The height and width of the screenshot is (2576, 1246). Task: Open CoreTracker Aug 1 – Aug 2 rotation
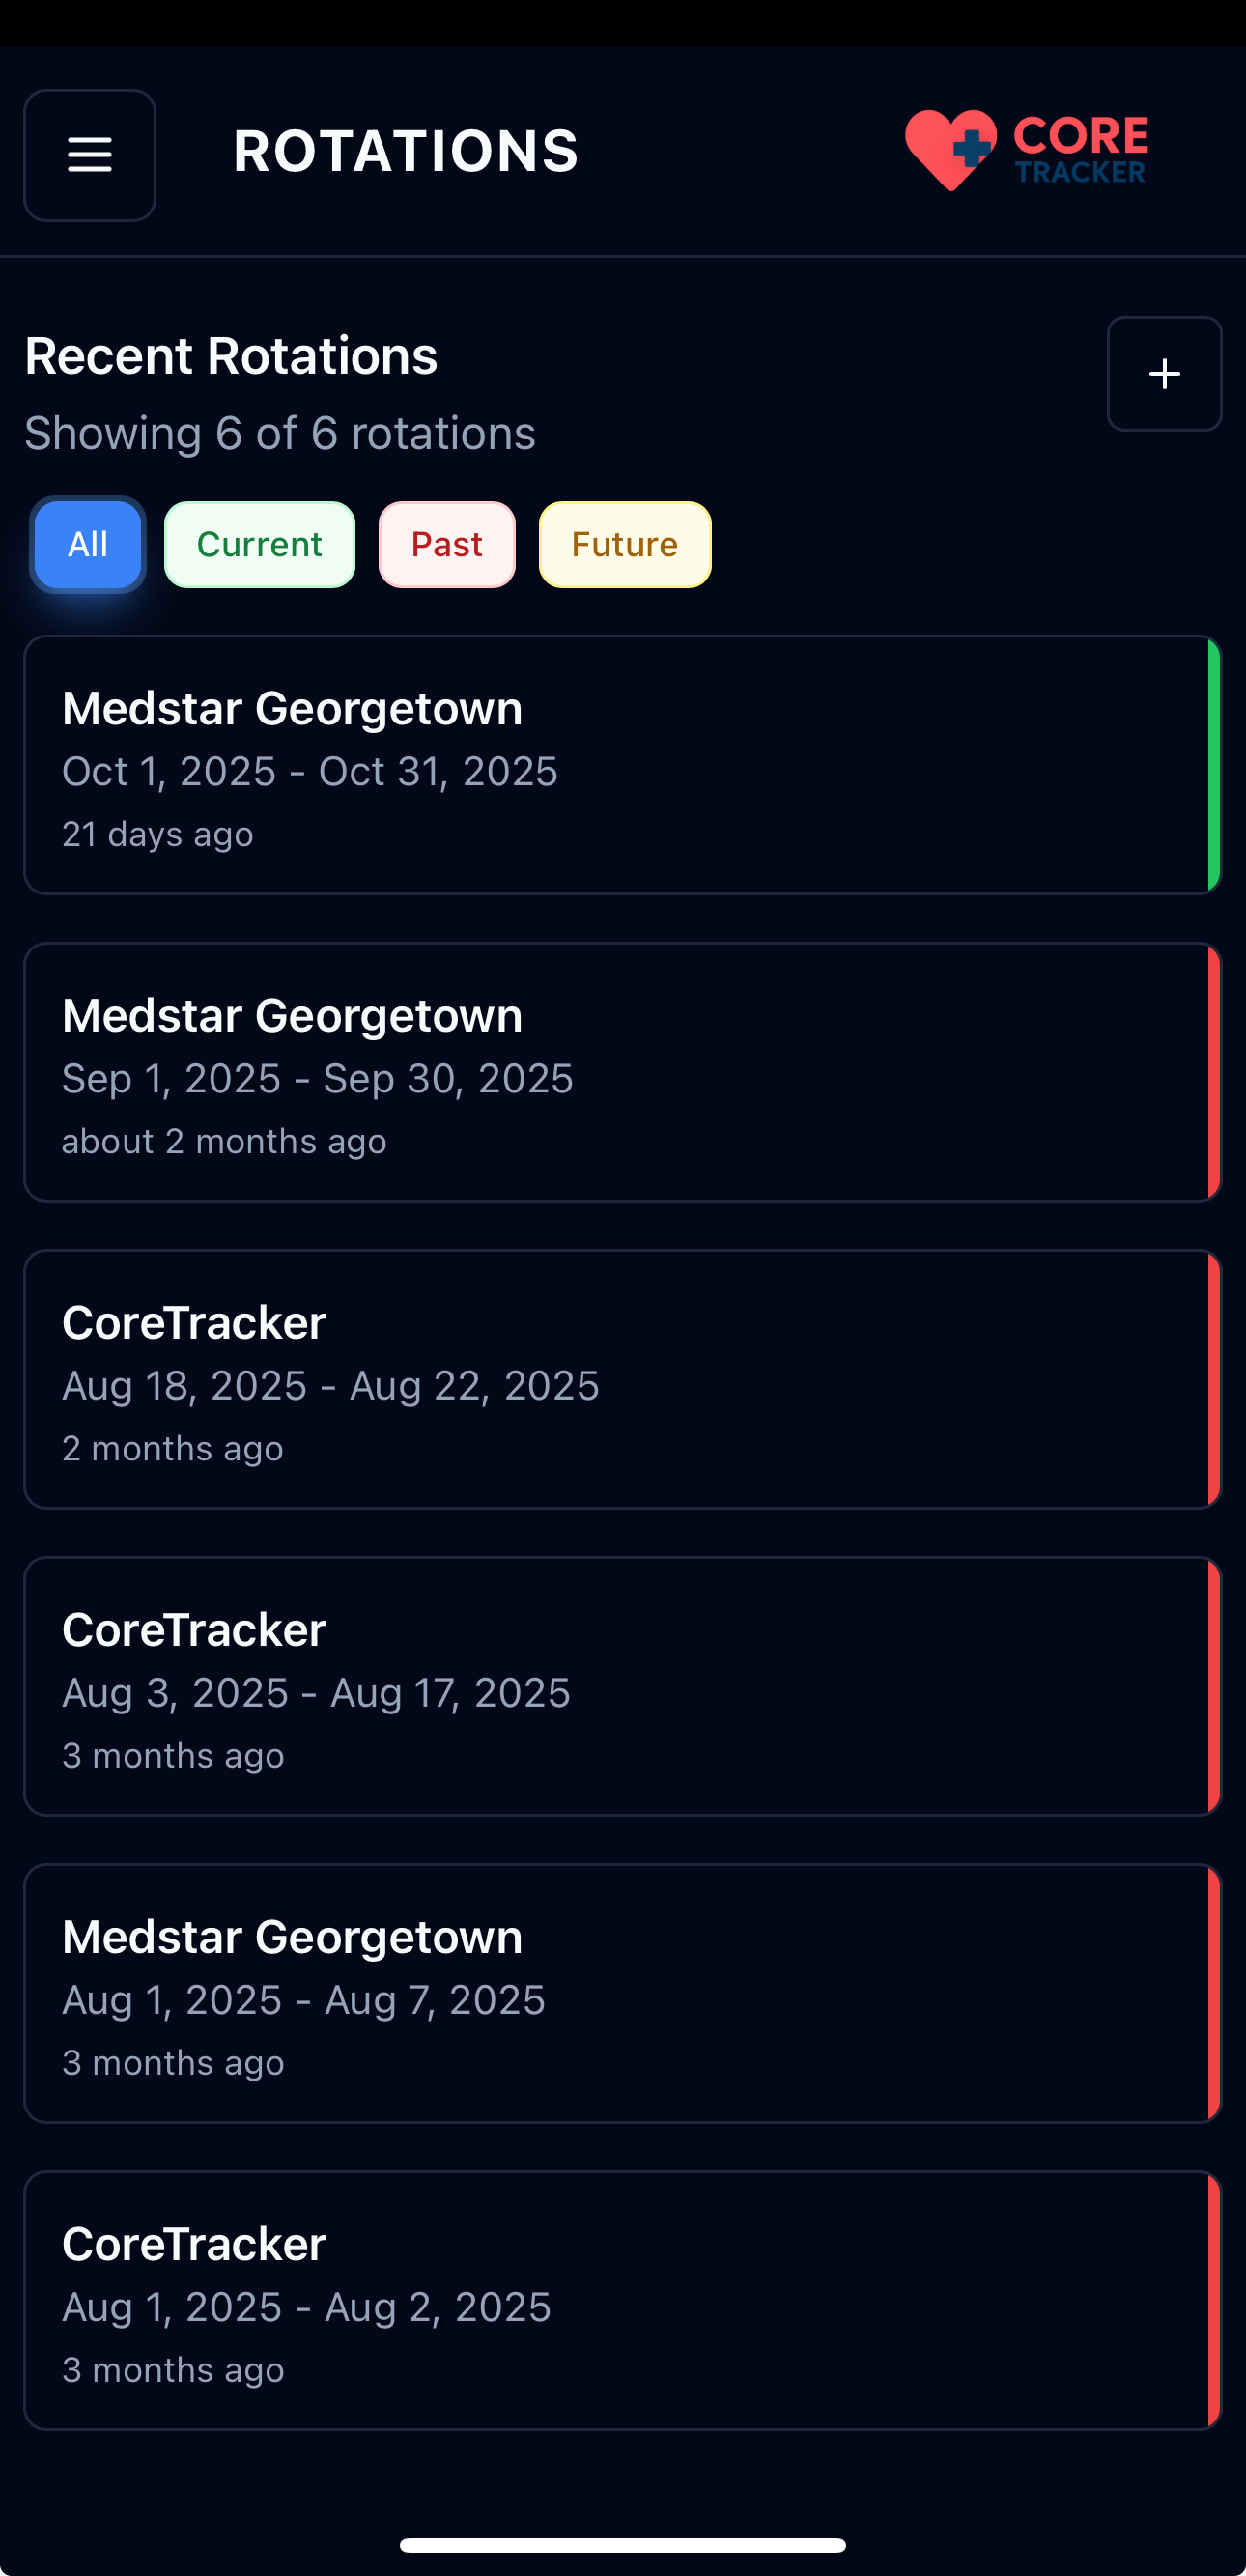600,2300
